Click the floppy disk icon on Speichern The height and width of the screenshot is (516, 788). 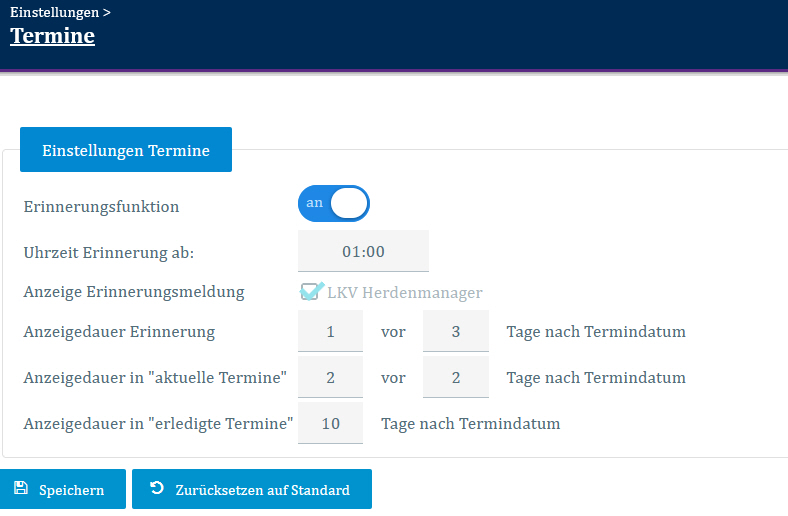(x=21, y=489)
